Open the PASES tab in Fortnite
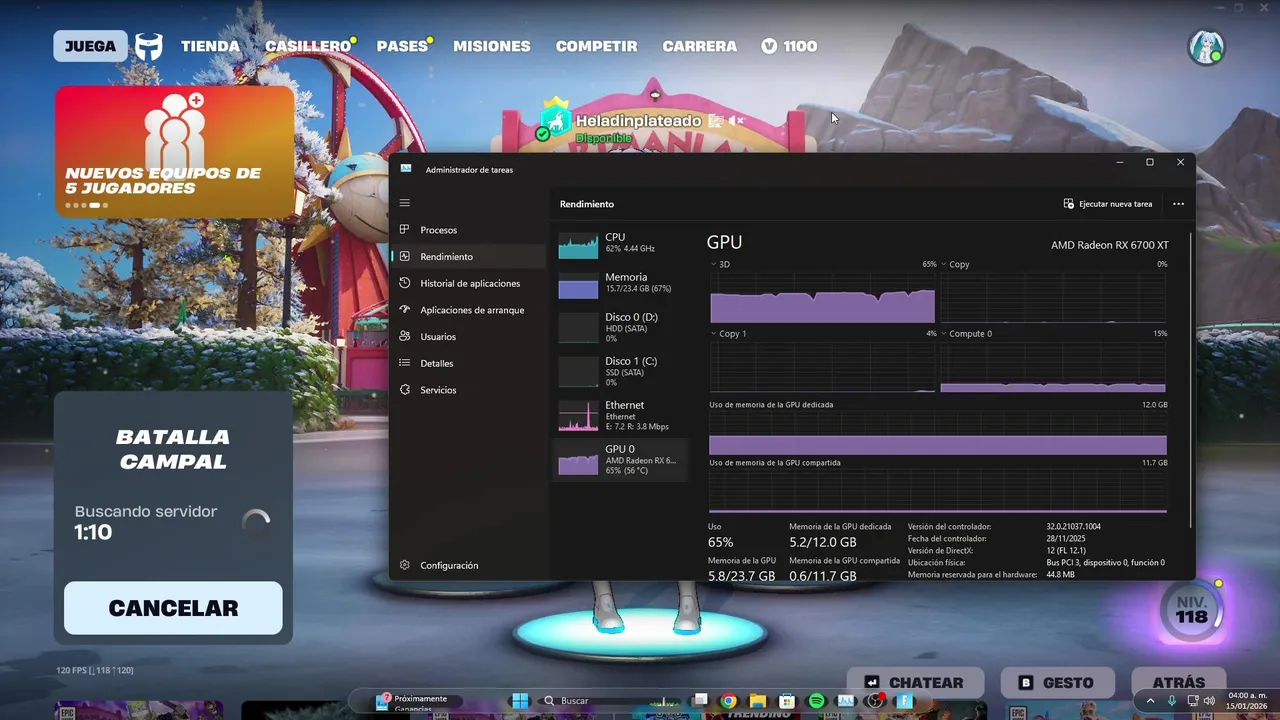The width and height of the screenshot is (1280, 720). click(402, 46)
